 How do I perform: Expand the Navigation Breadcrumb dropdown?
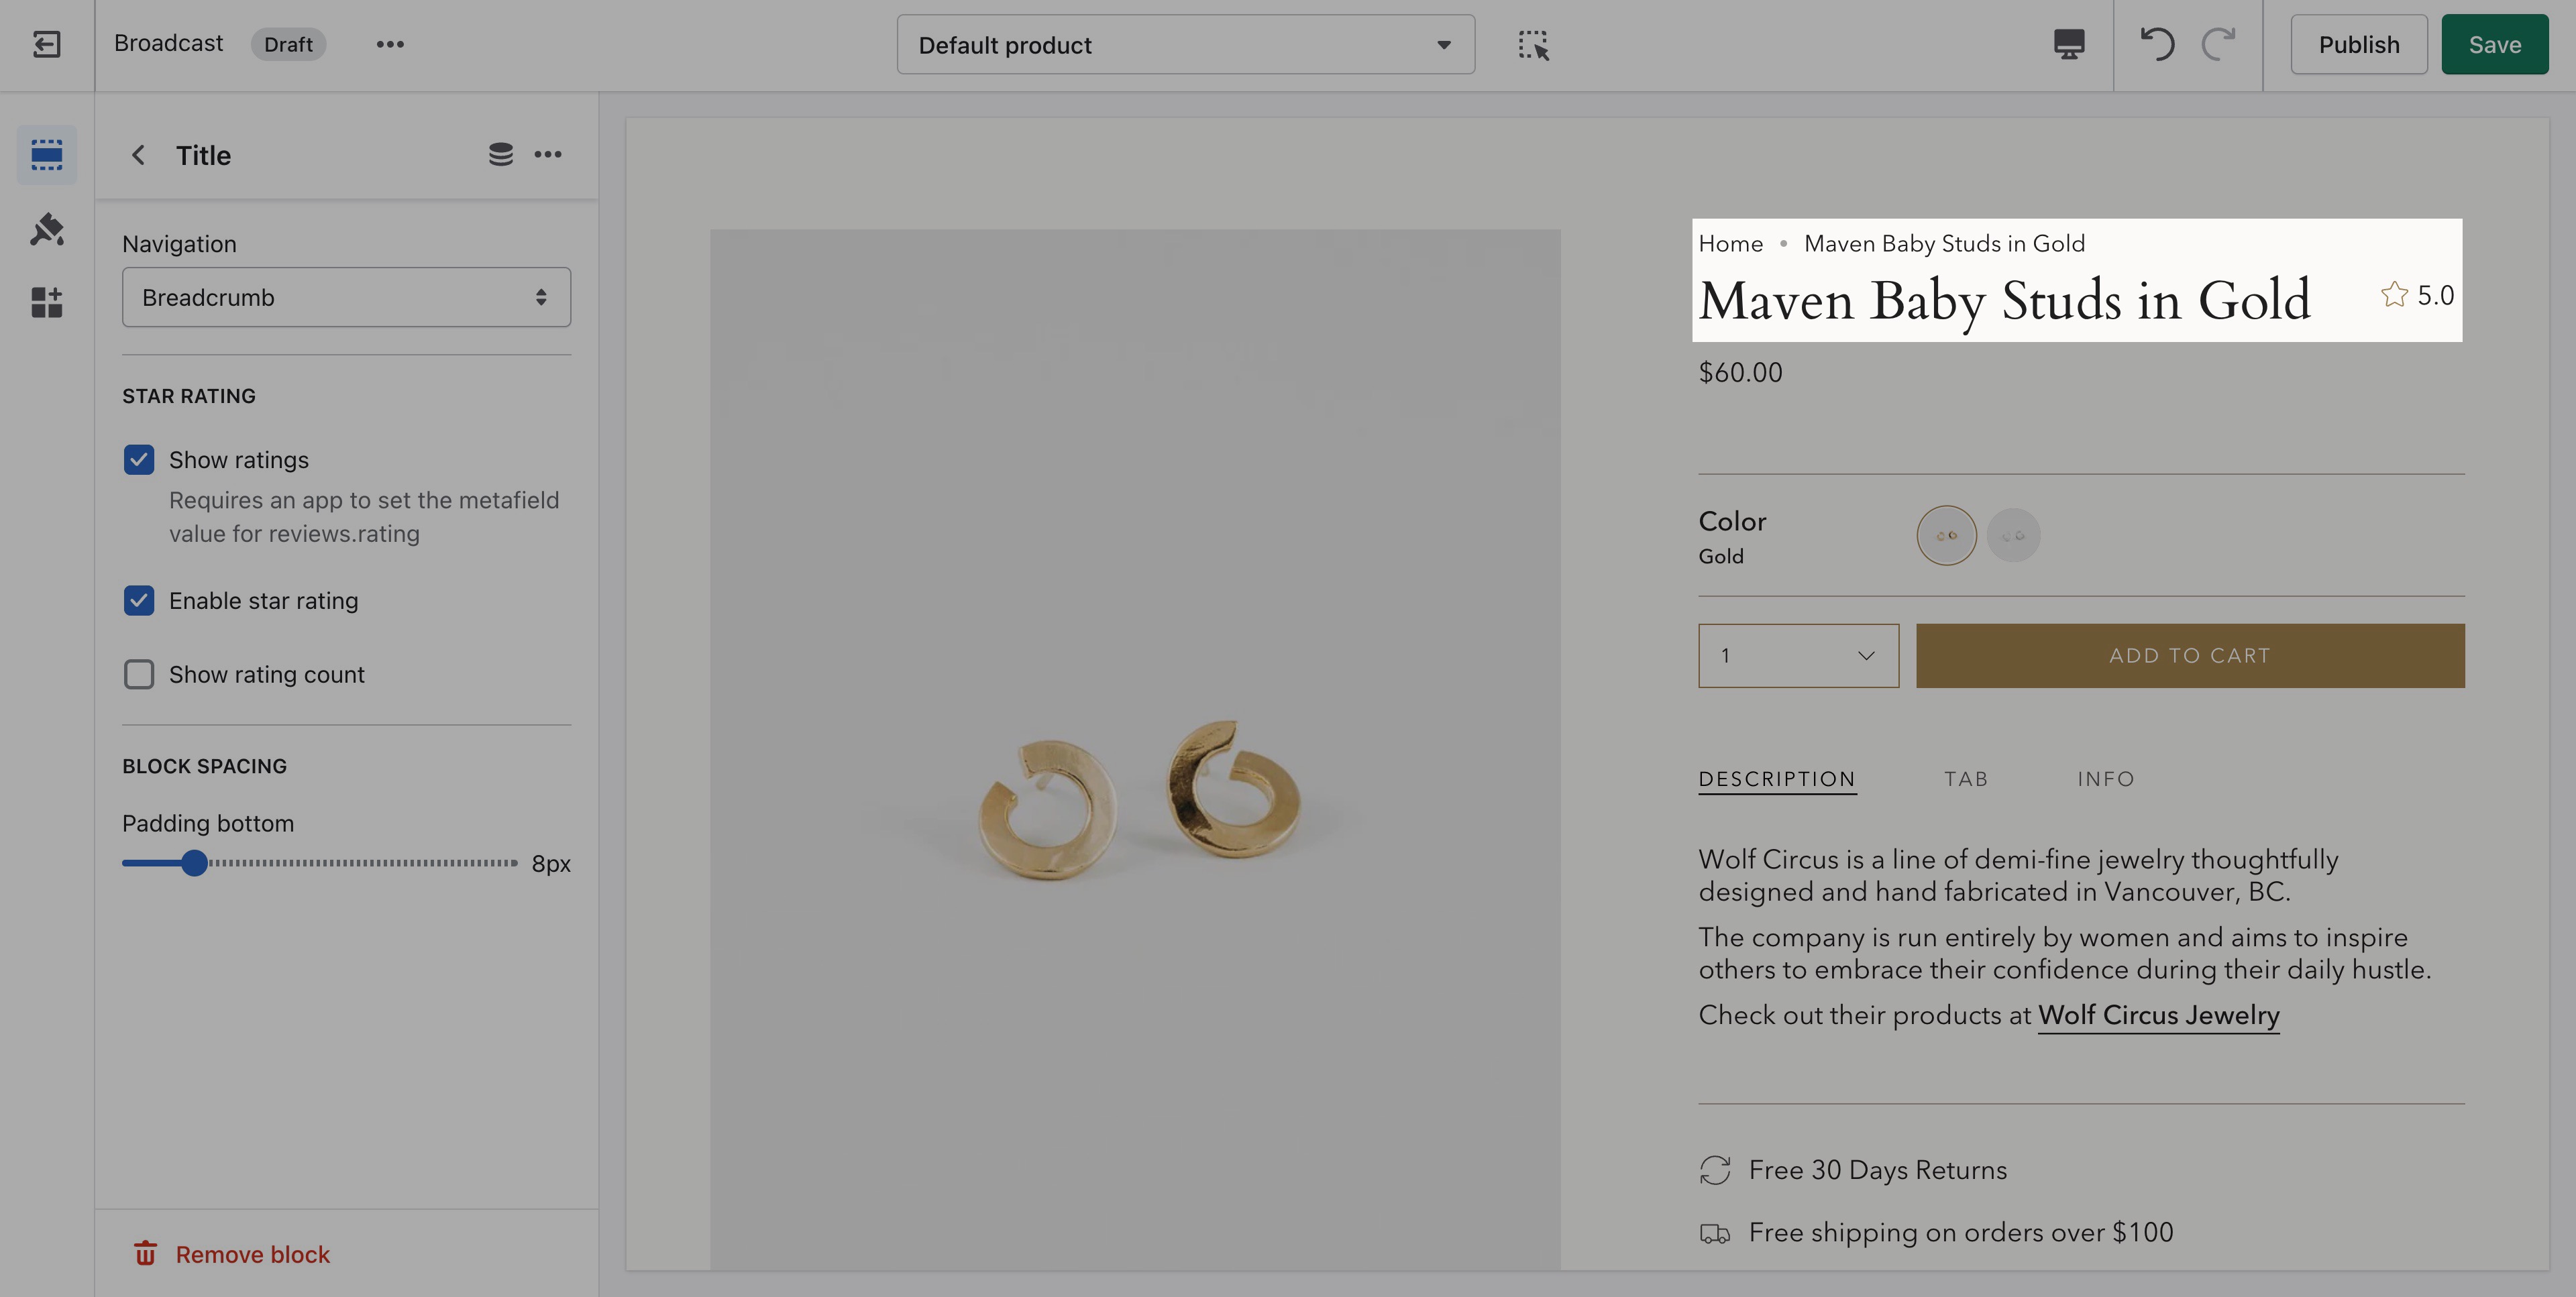click(347, 297)
